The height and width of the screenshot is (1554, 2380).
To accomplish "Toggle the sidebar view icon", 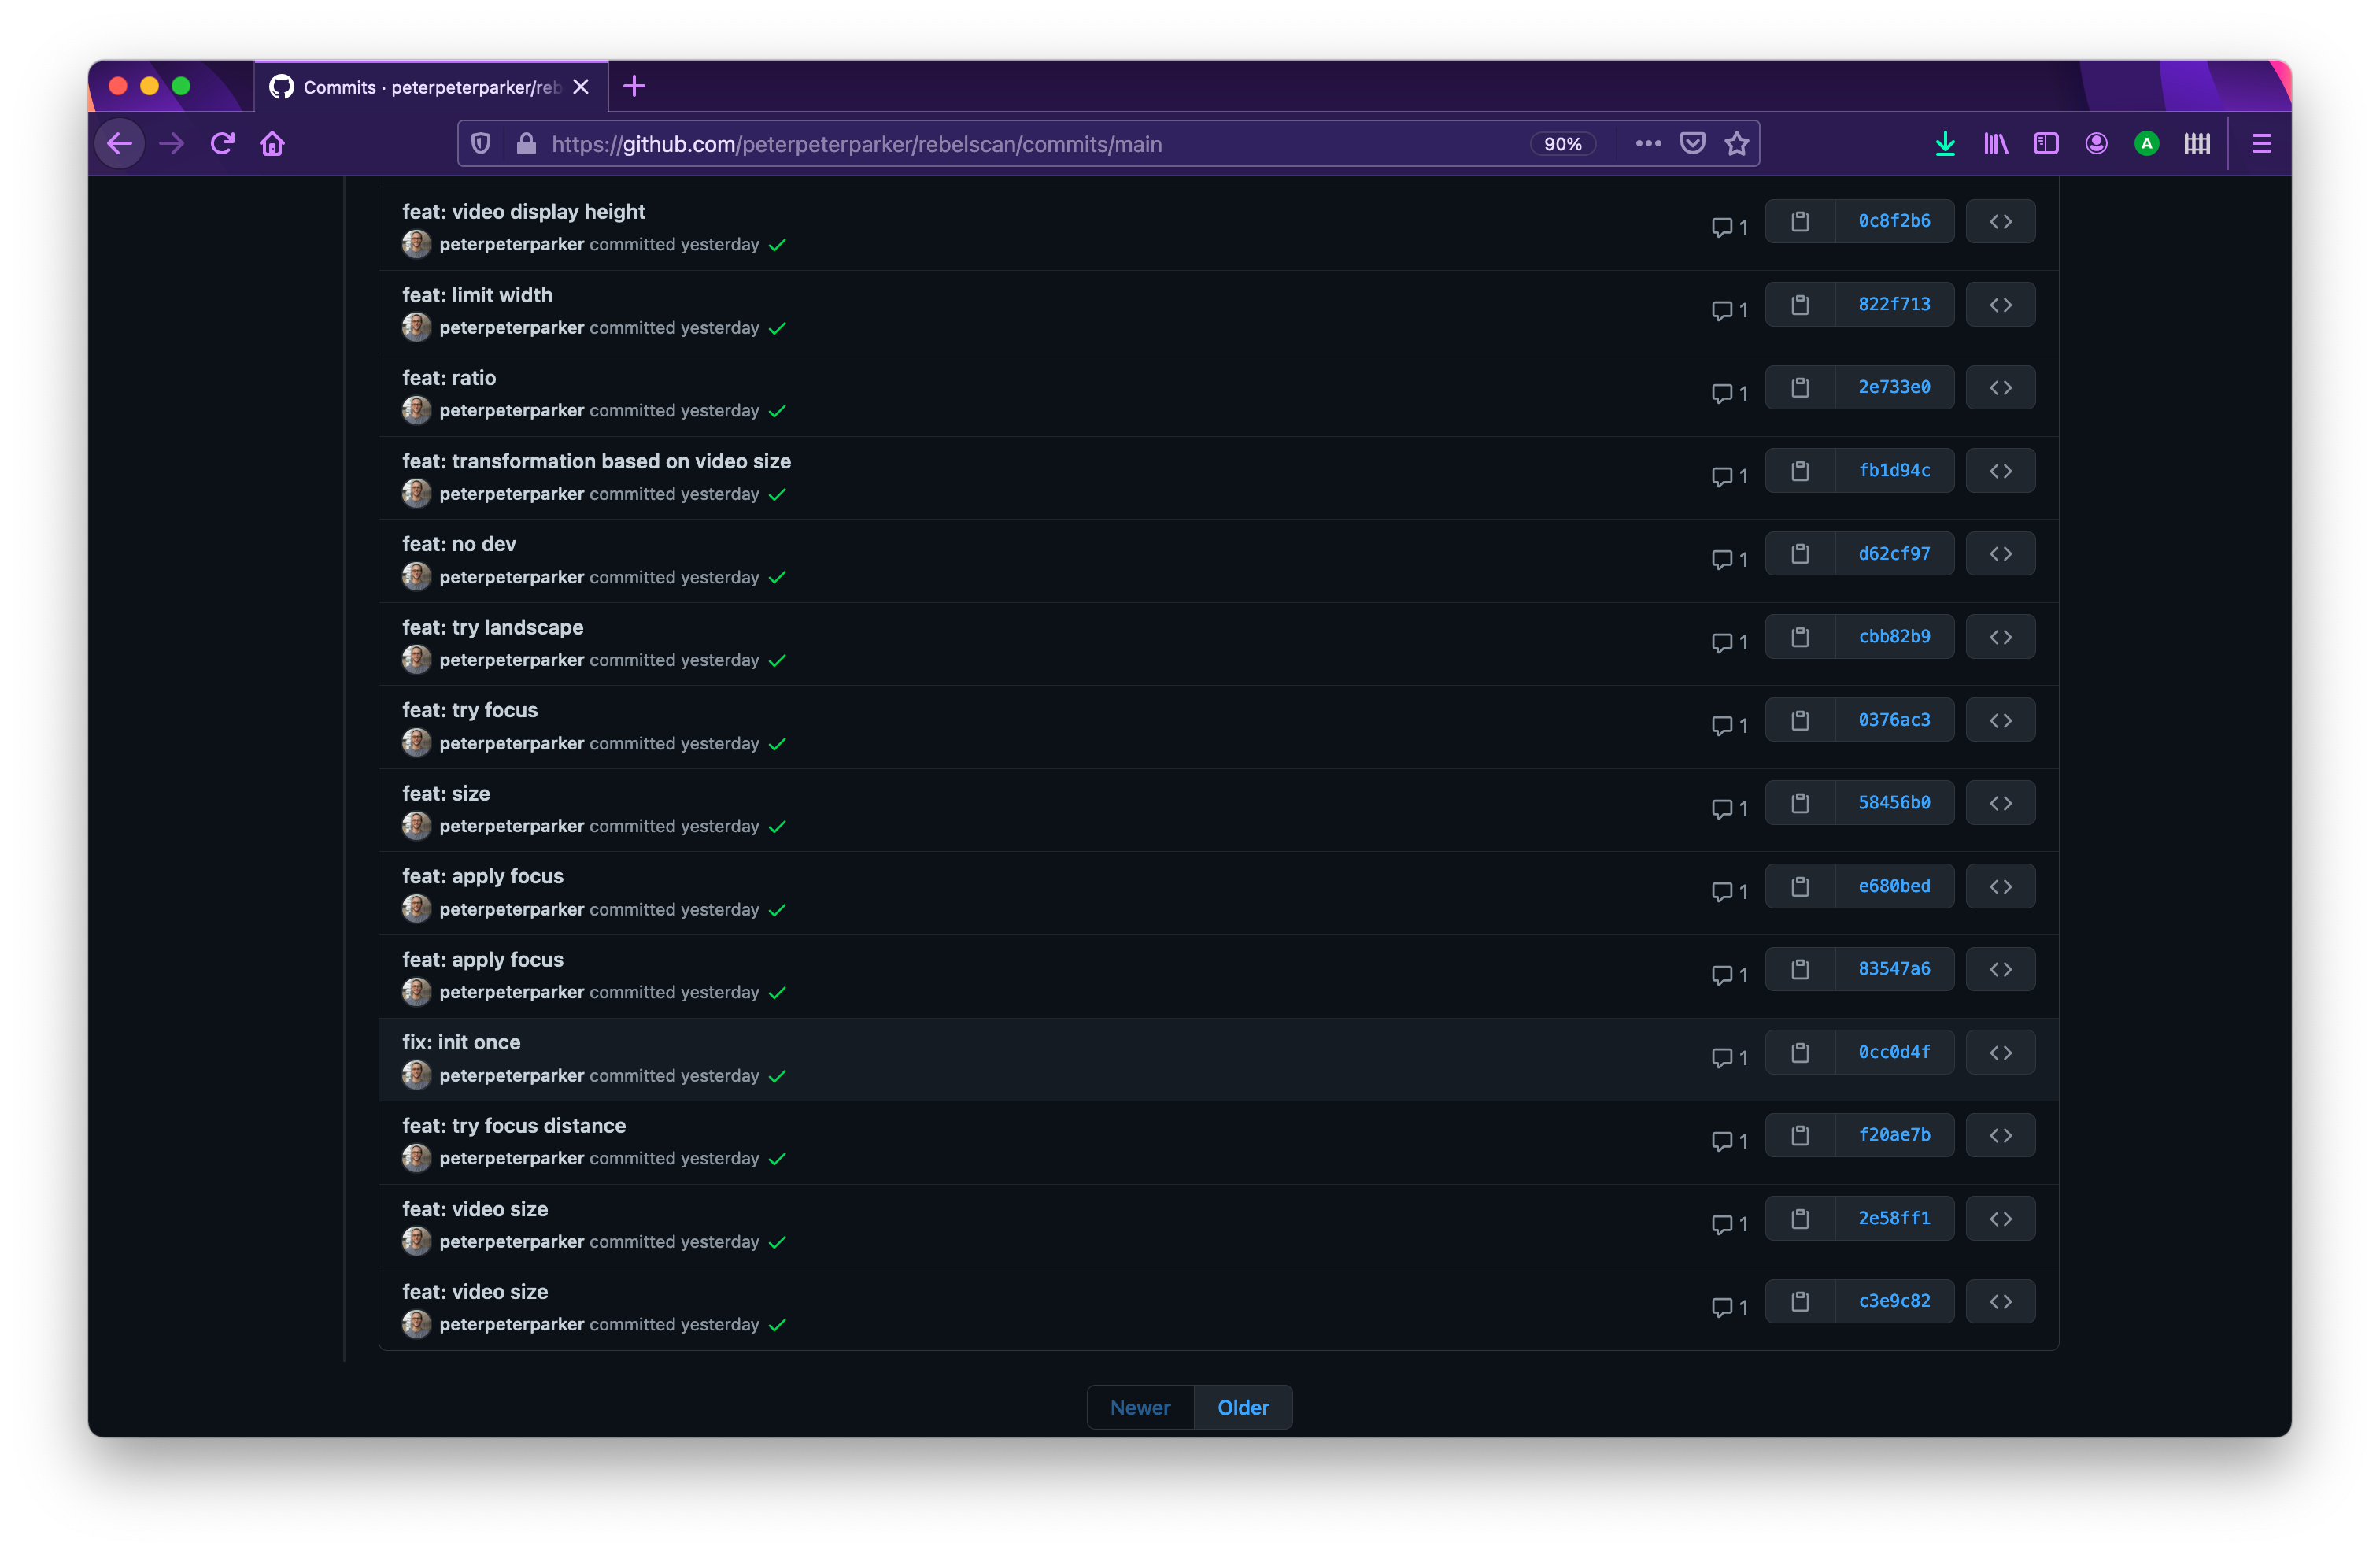I will coord(2046,144).
